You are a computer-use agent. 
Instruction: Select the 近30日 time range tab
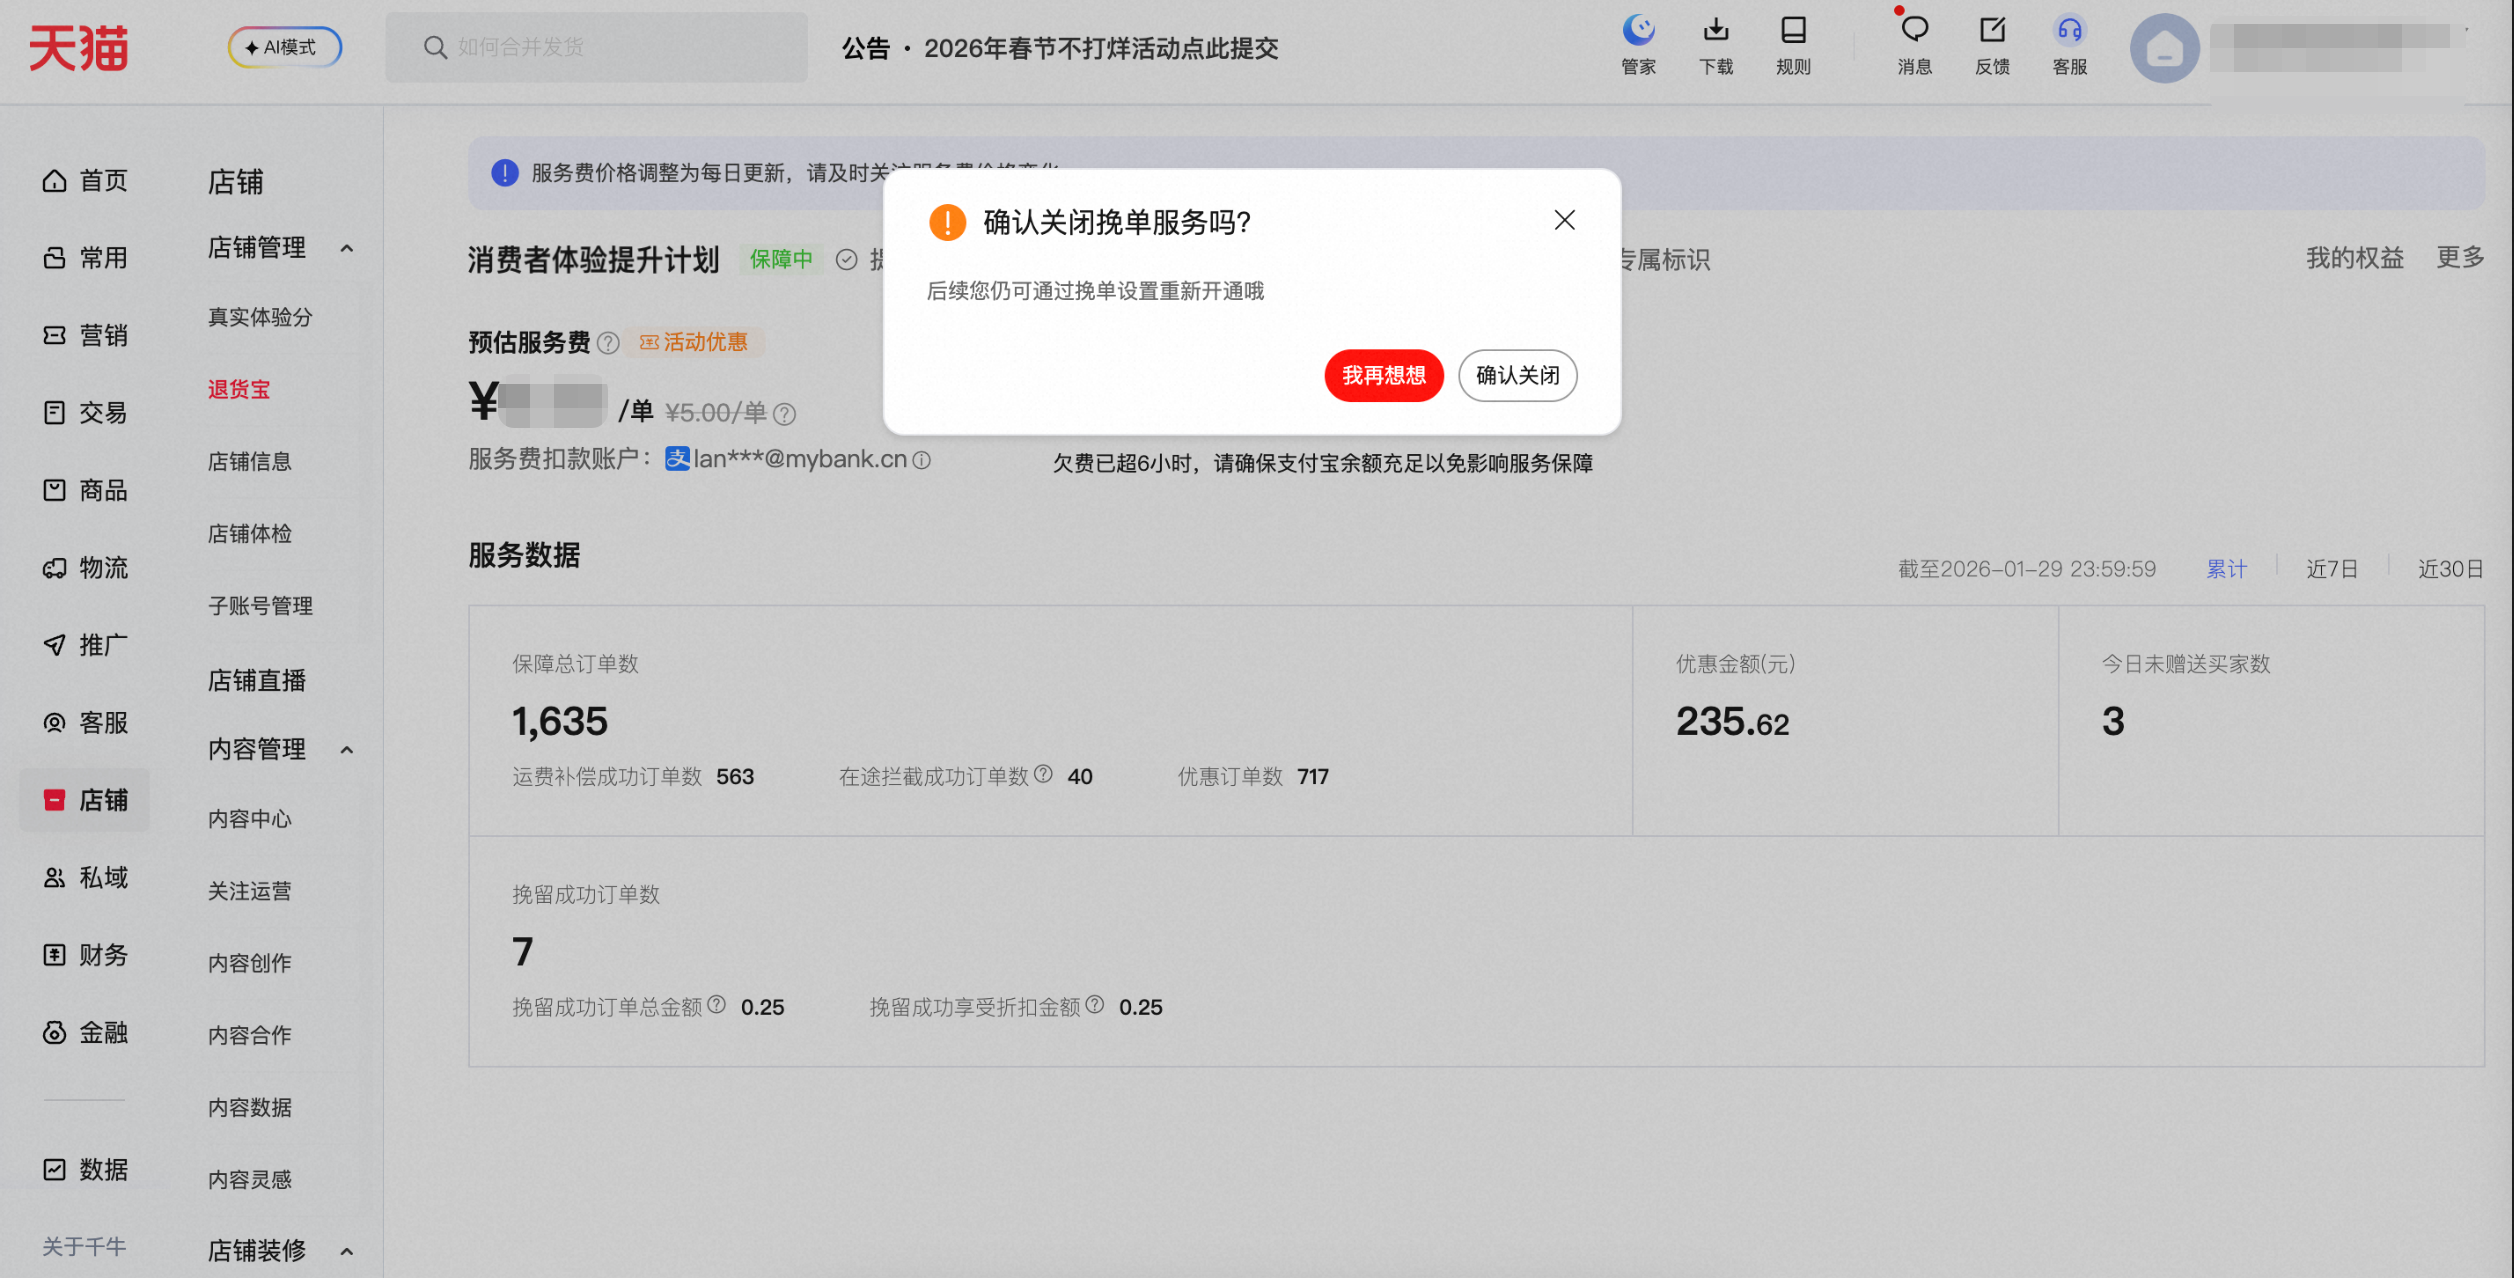pyautogui.click(x=2451, y=569)
